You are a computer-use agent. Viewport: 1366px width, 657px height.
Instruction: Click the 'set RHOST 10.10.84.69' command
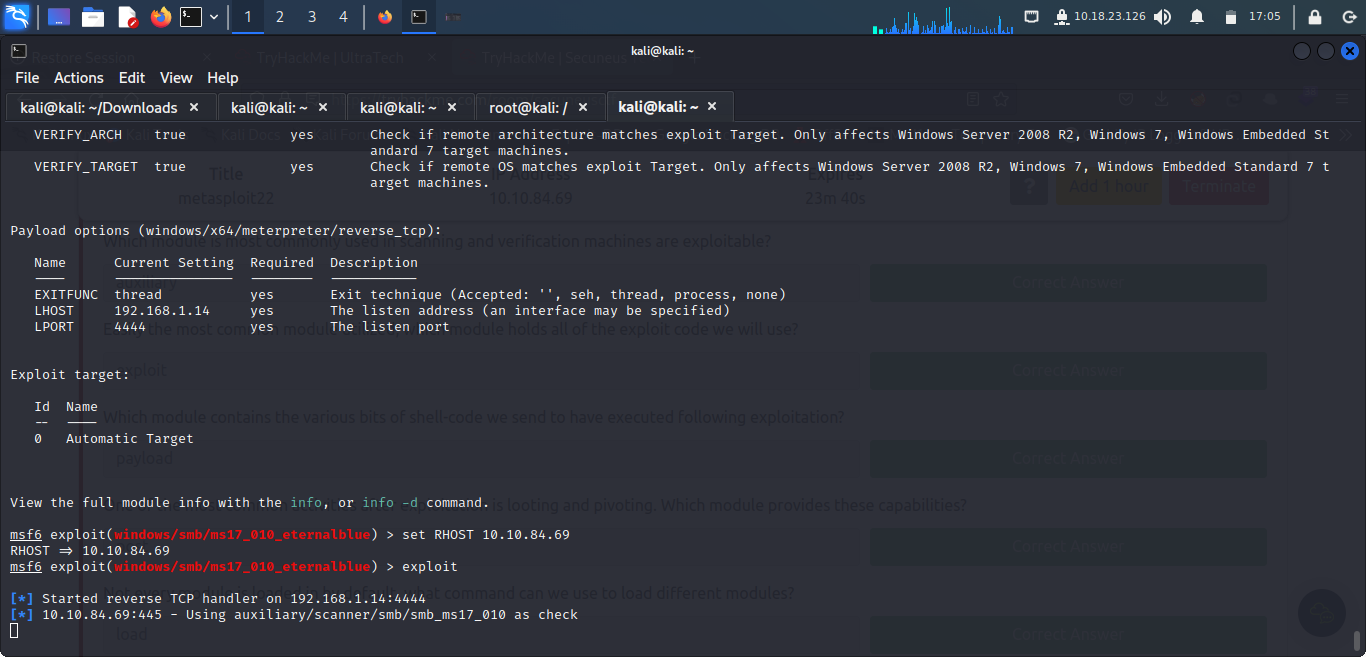pyautogui.click(x=486, y=535)
